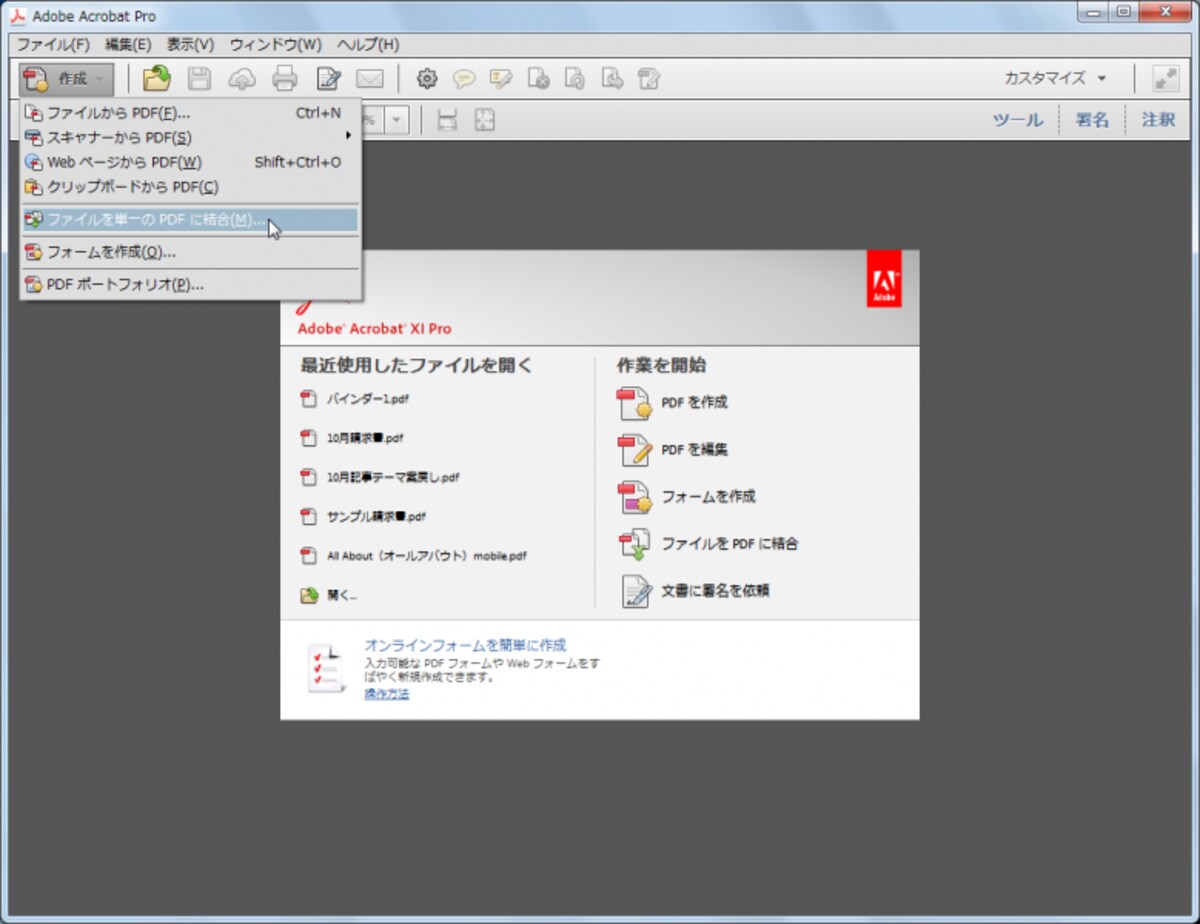Open the ツール pane

(1017, 120)
